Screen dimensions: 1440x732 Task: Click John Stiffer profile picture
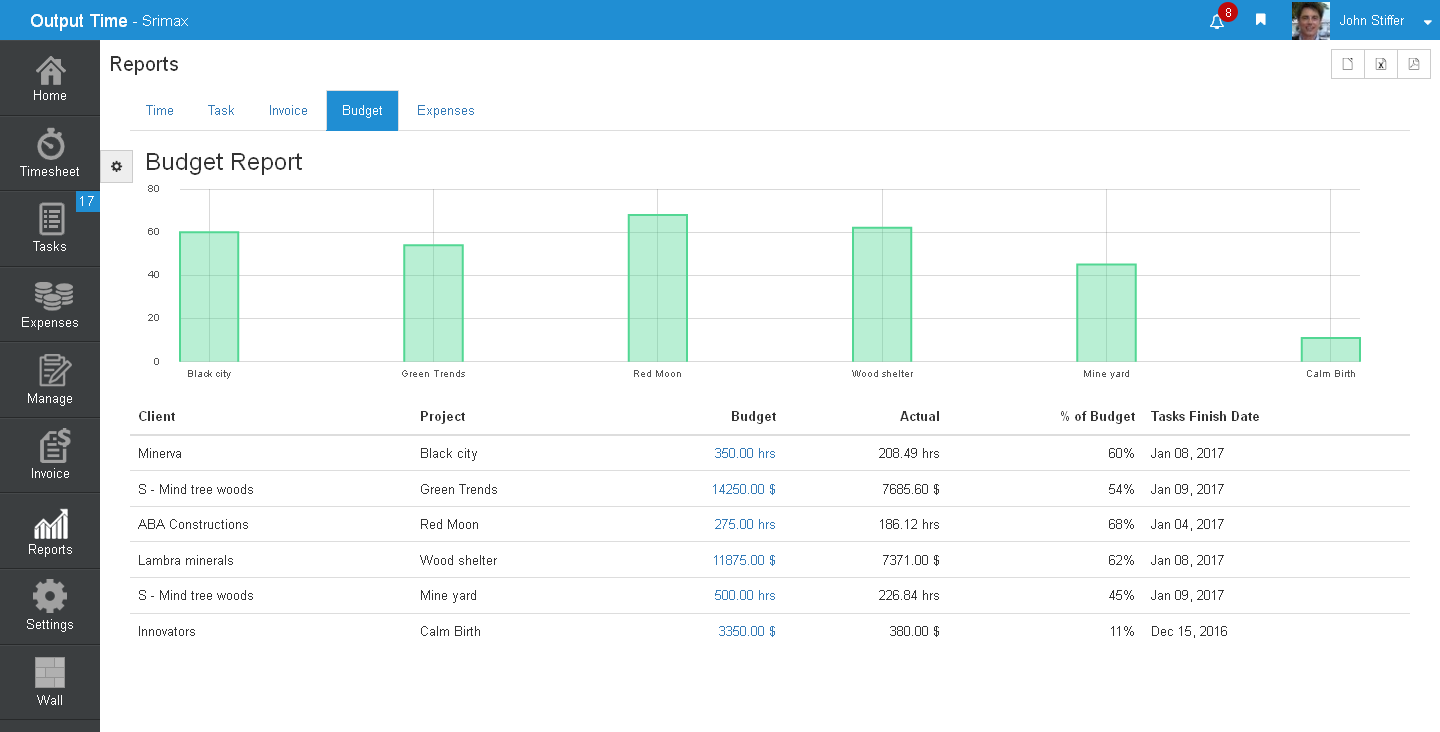click(1310, 20)
